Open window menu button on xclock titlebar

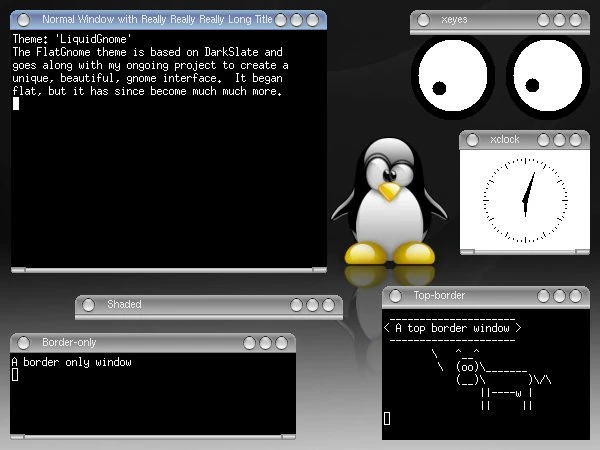472,140
